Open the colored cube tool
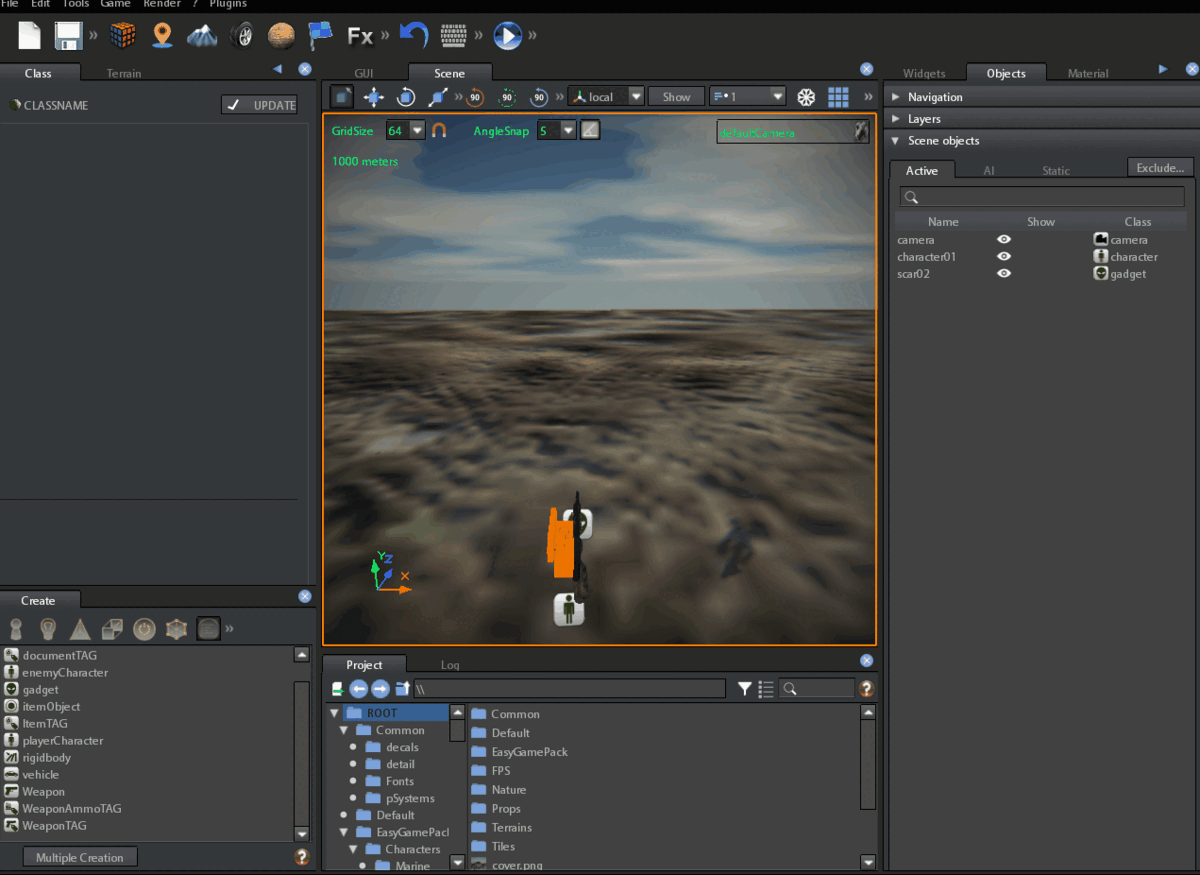1200x875 pixels. 123,36
